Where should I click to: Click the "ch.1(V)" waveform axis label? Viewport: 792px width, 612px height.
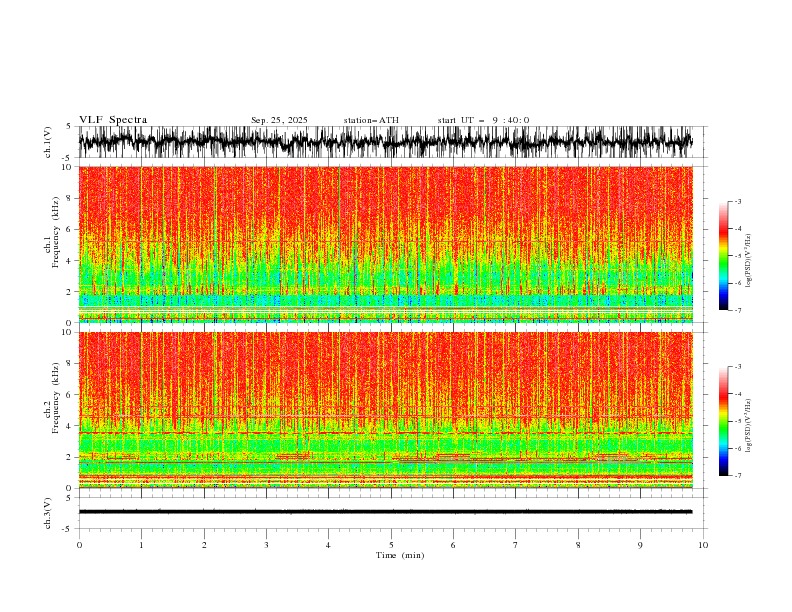[48, 142]
